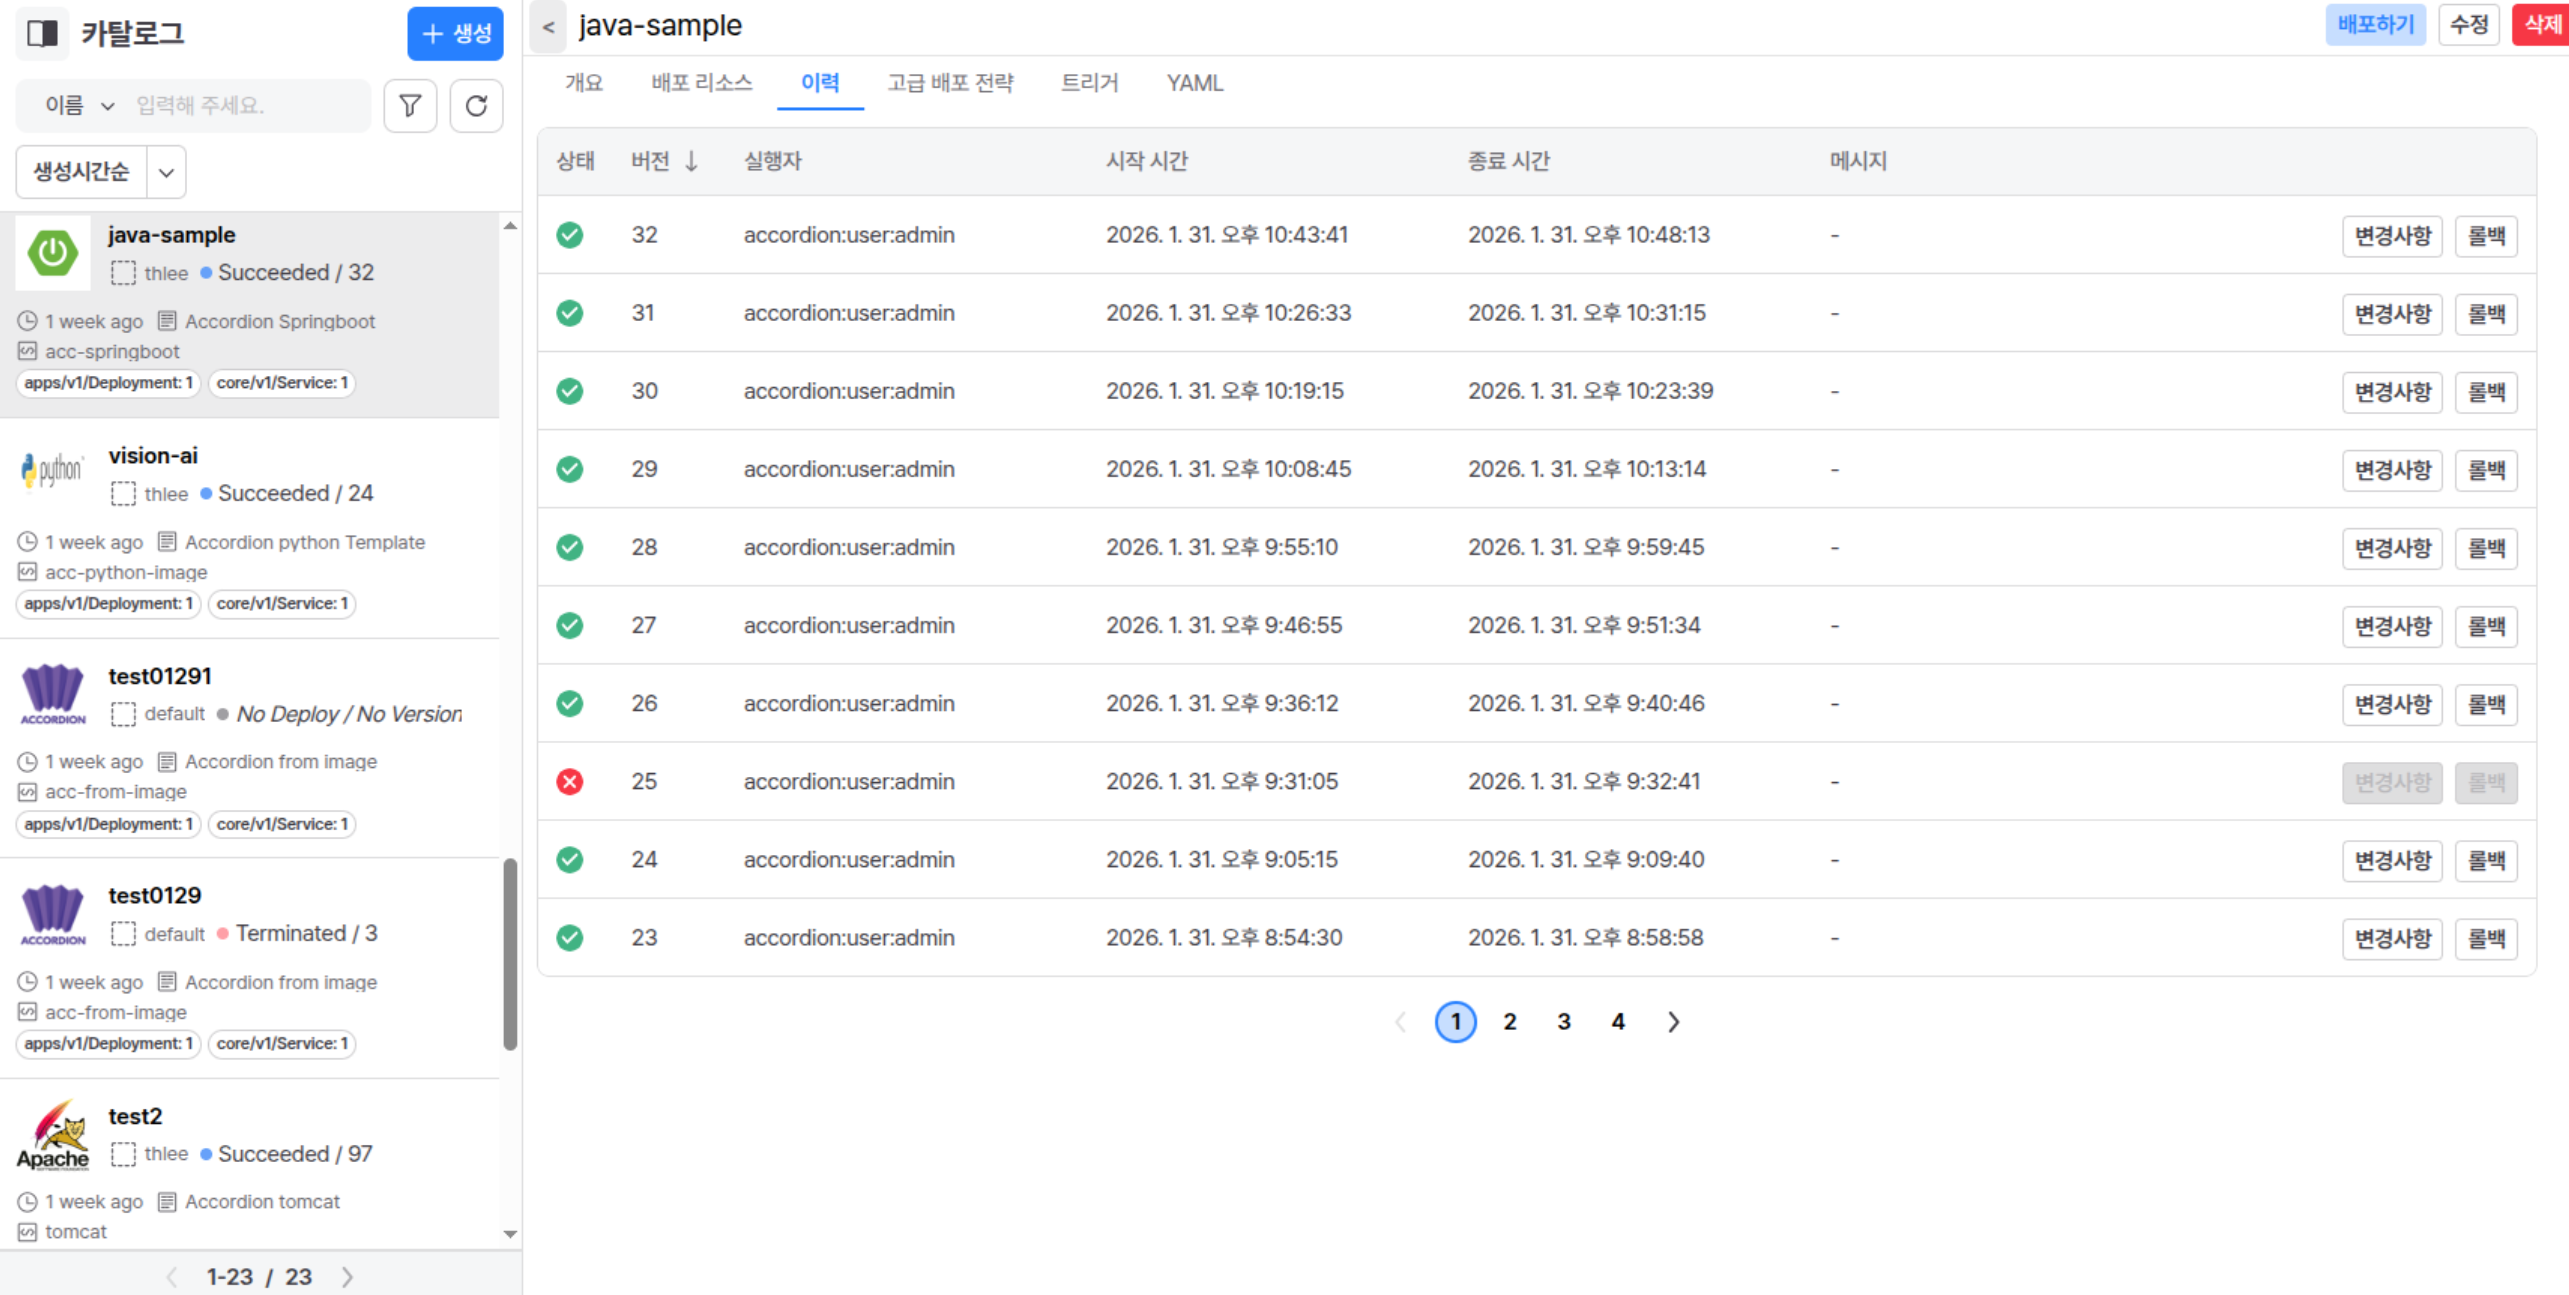Expand the 생성시간순 sort dropdown arrow
The image size is (2569, 1295).
pos(166,172)
